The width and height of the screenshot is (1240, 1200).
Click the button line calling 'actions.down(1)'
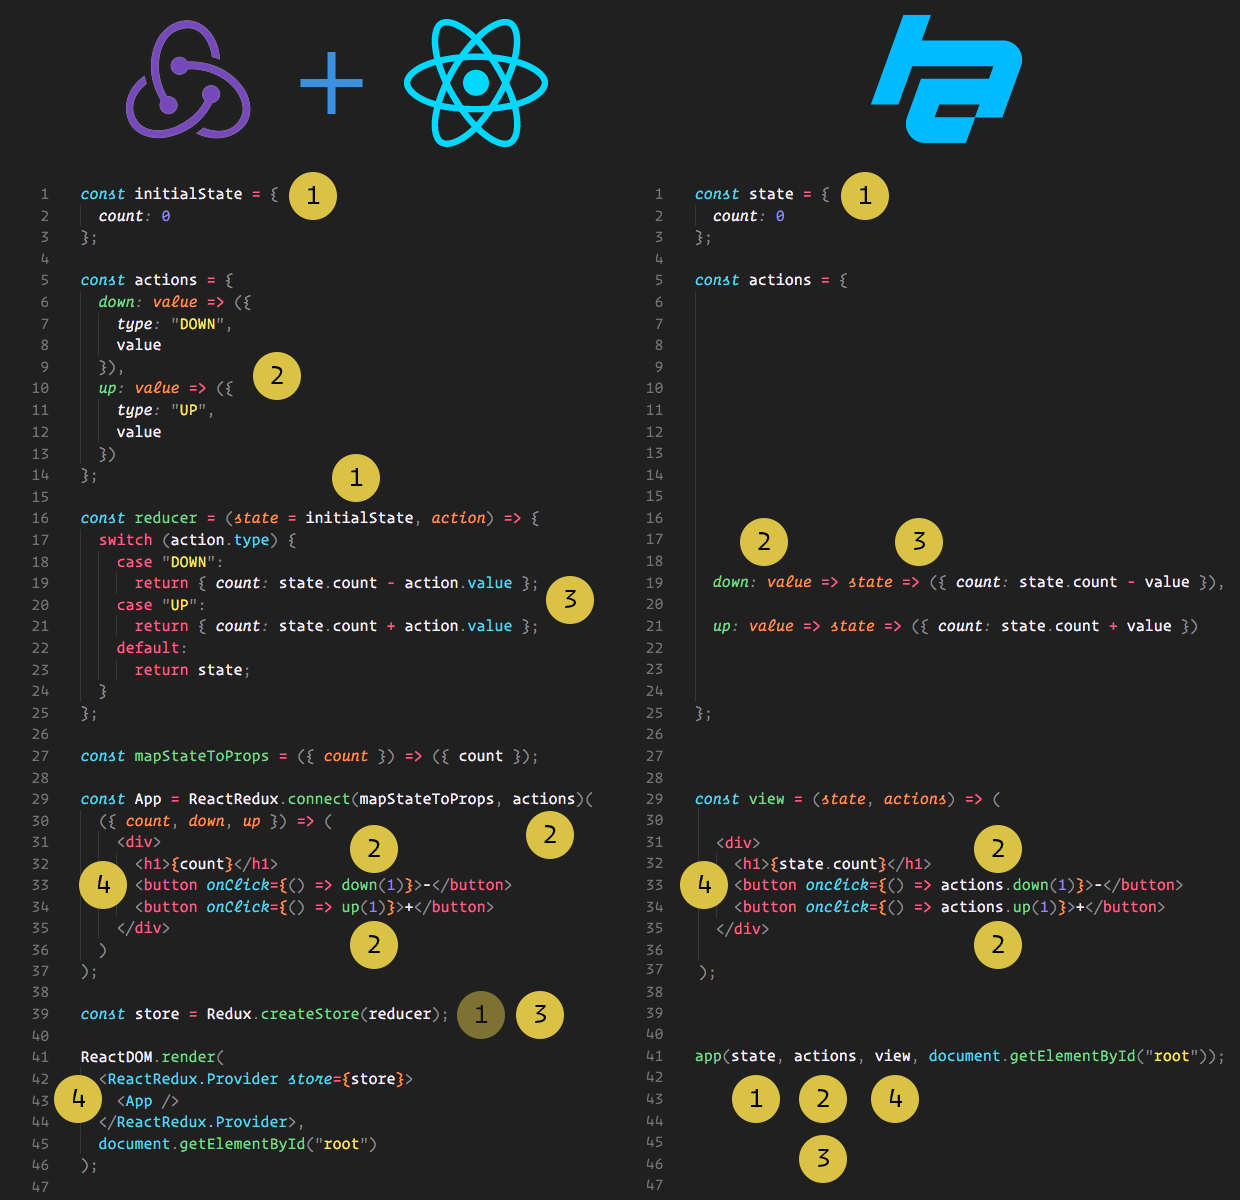(959, 885)
